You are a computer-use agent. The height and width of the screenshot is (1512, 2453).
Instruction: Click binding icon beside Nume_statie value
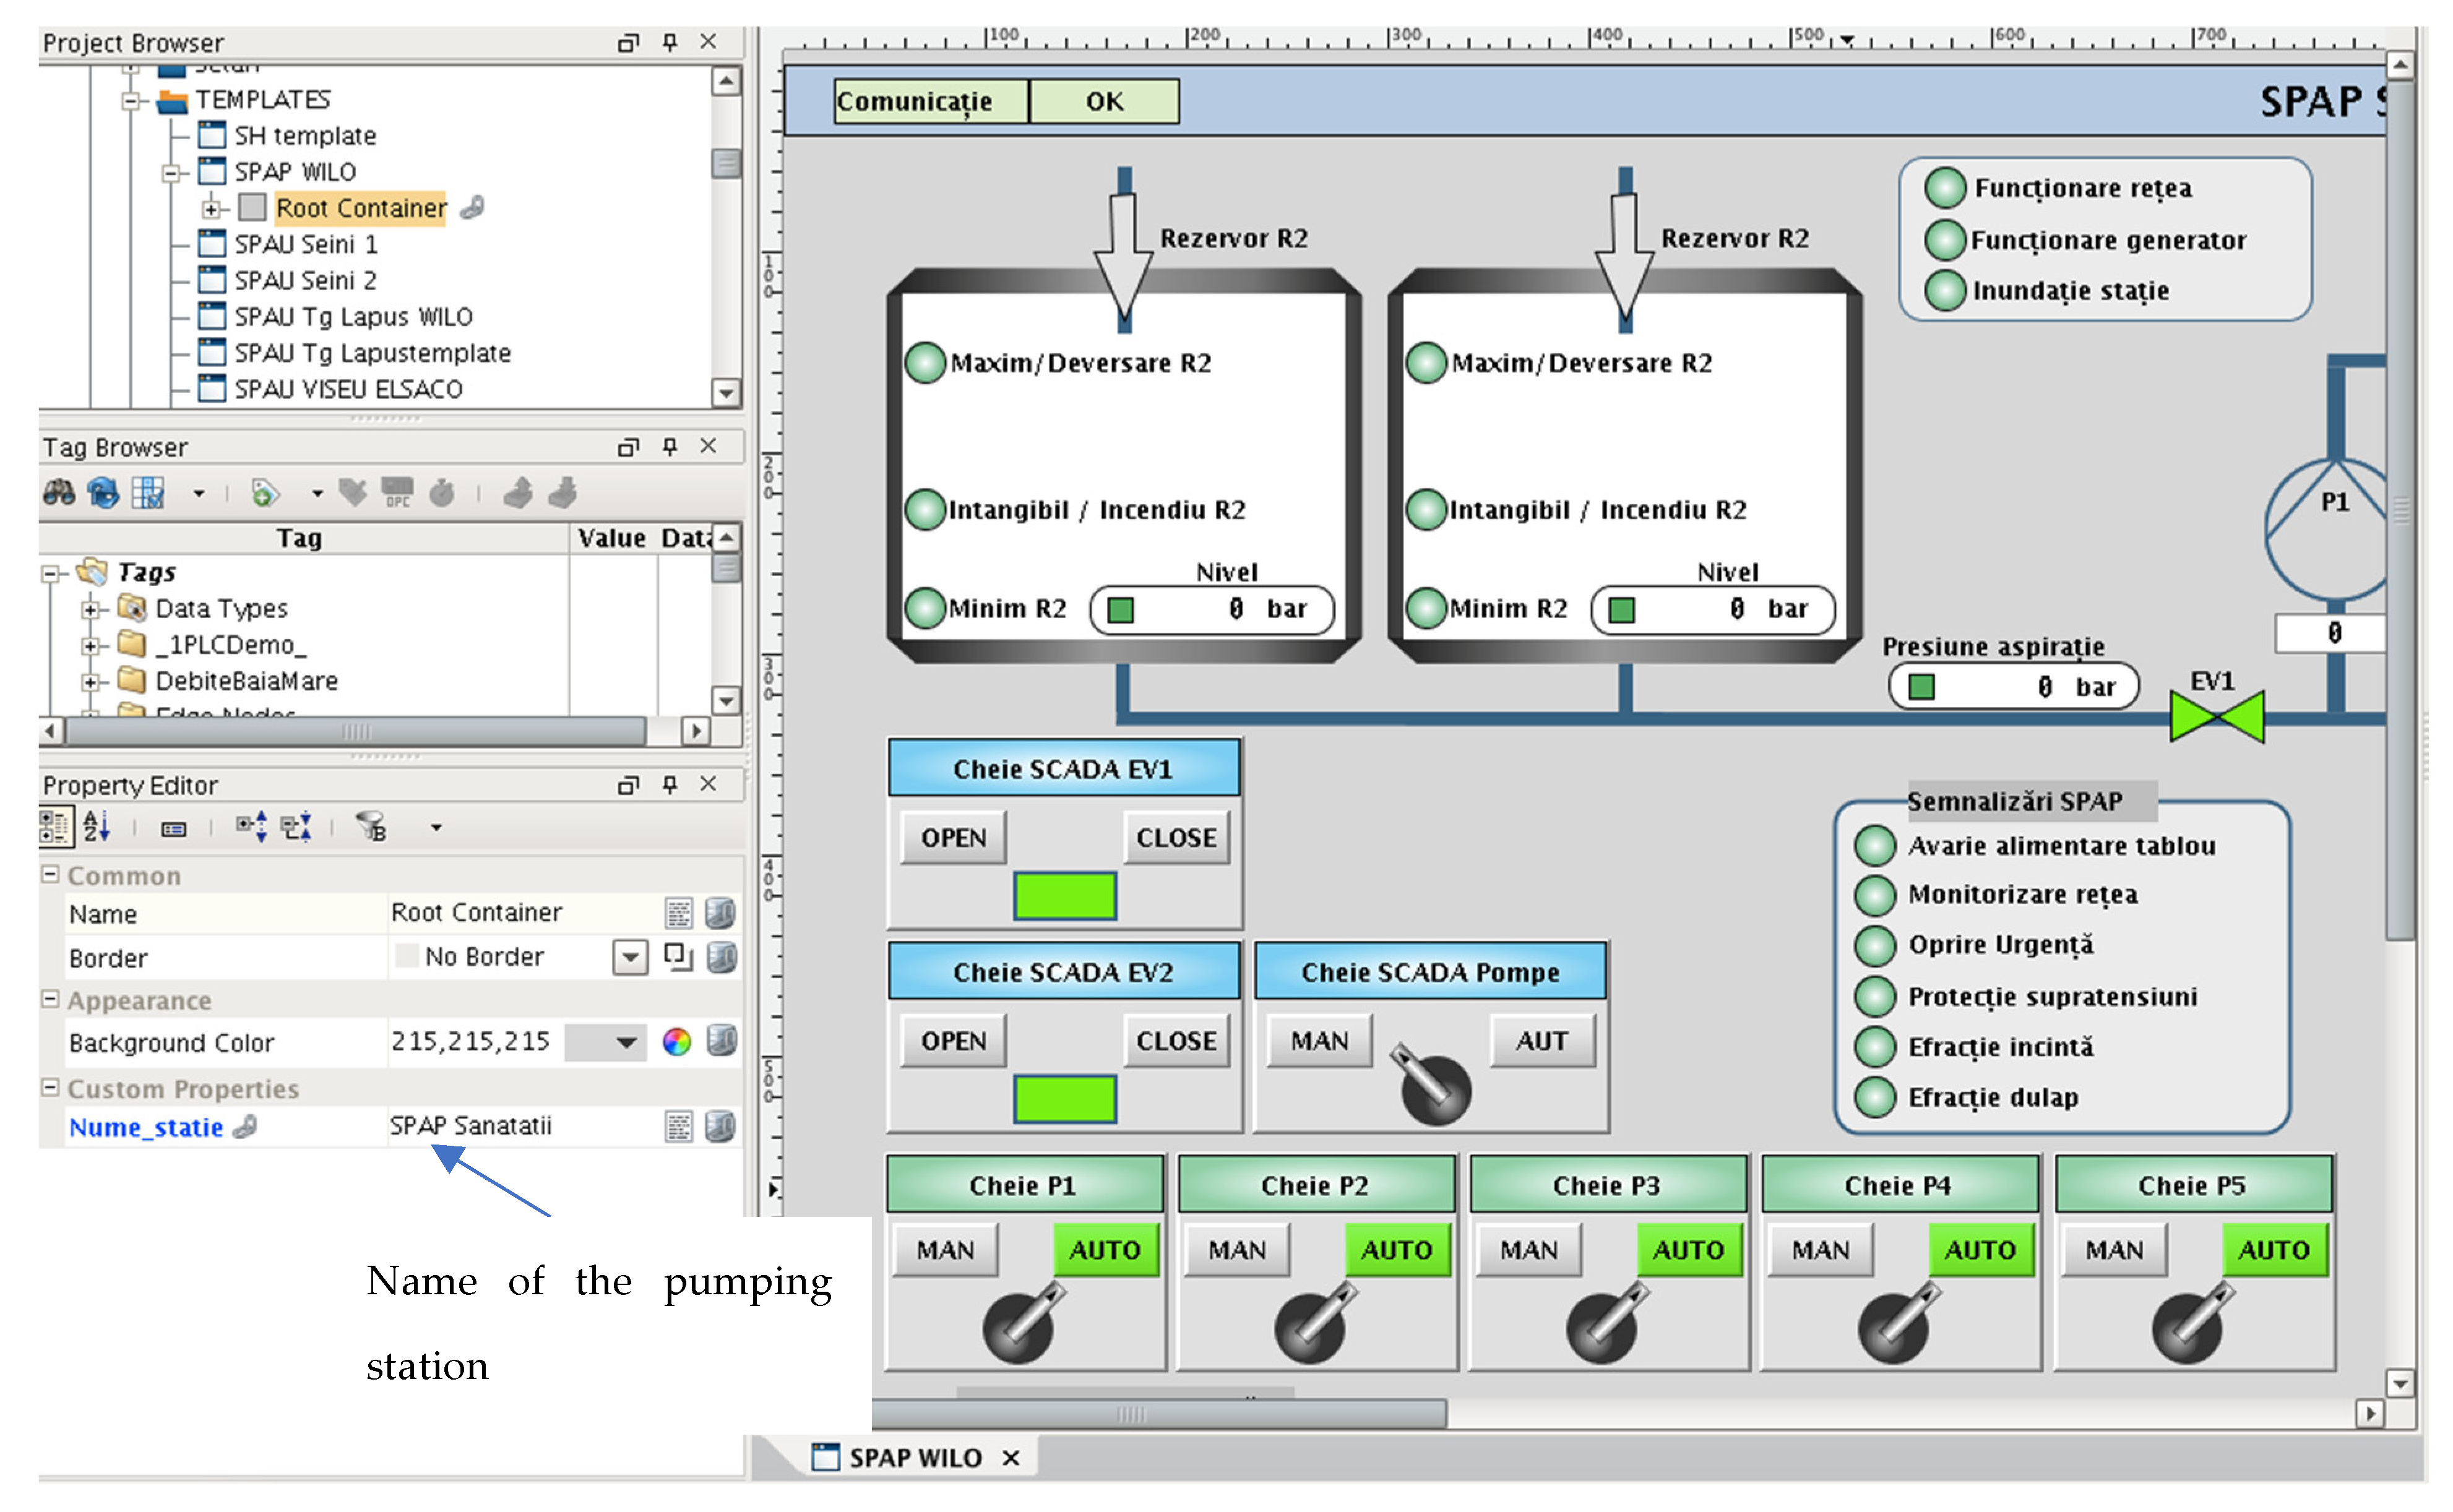pos(720,1127)
